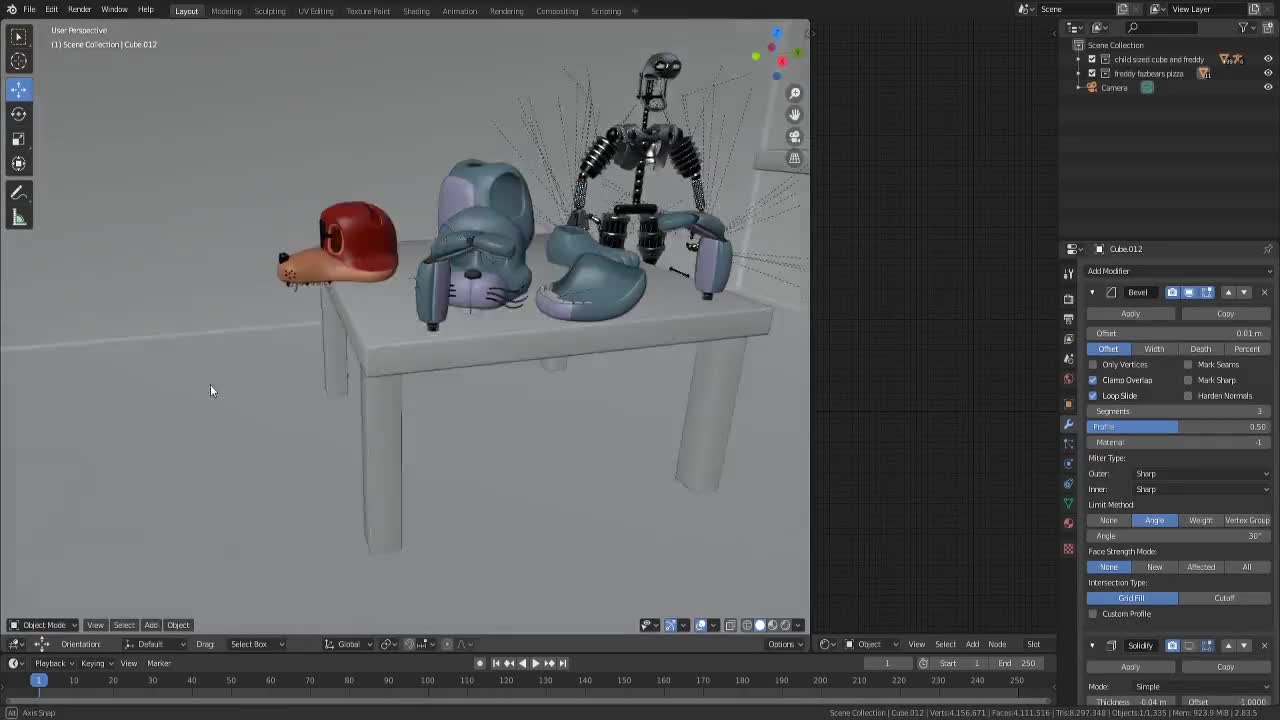Image resolution: width=1280 pixels, height=720 pixels.
Task: Toggle camera view icon in viewport
Action: click(795, 136)
